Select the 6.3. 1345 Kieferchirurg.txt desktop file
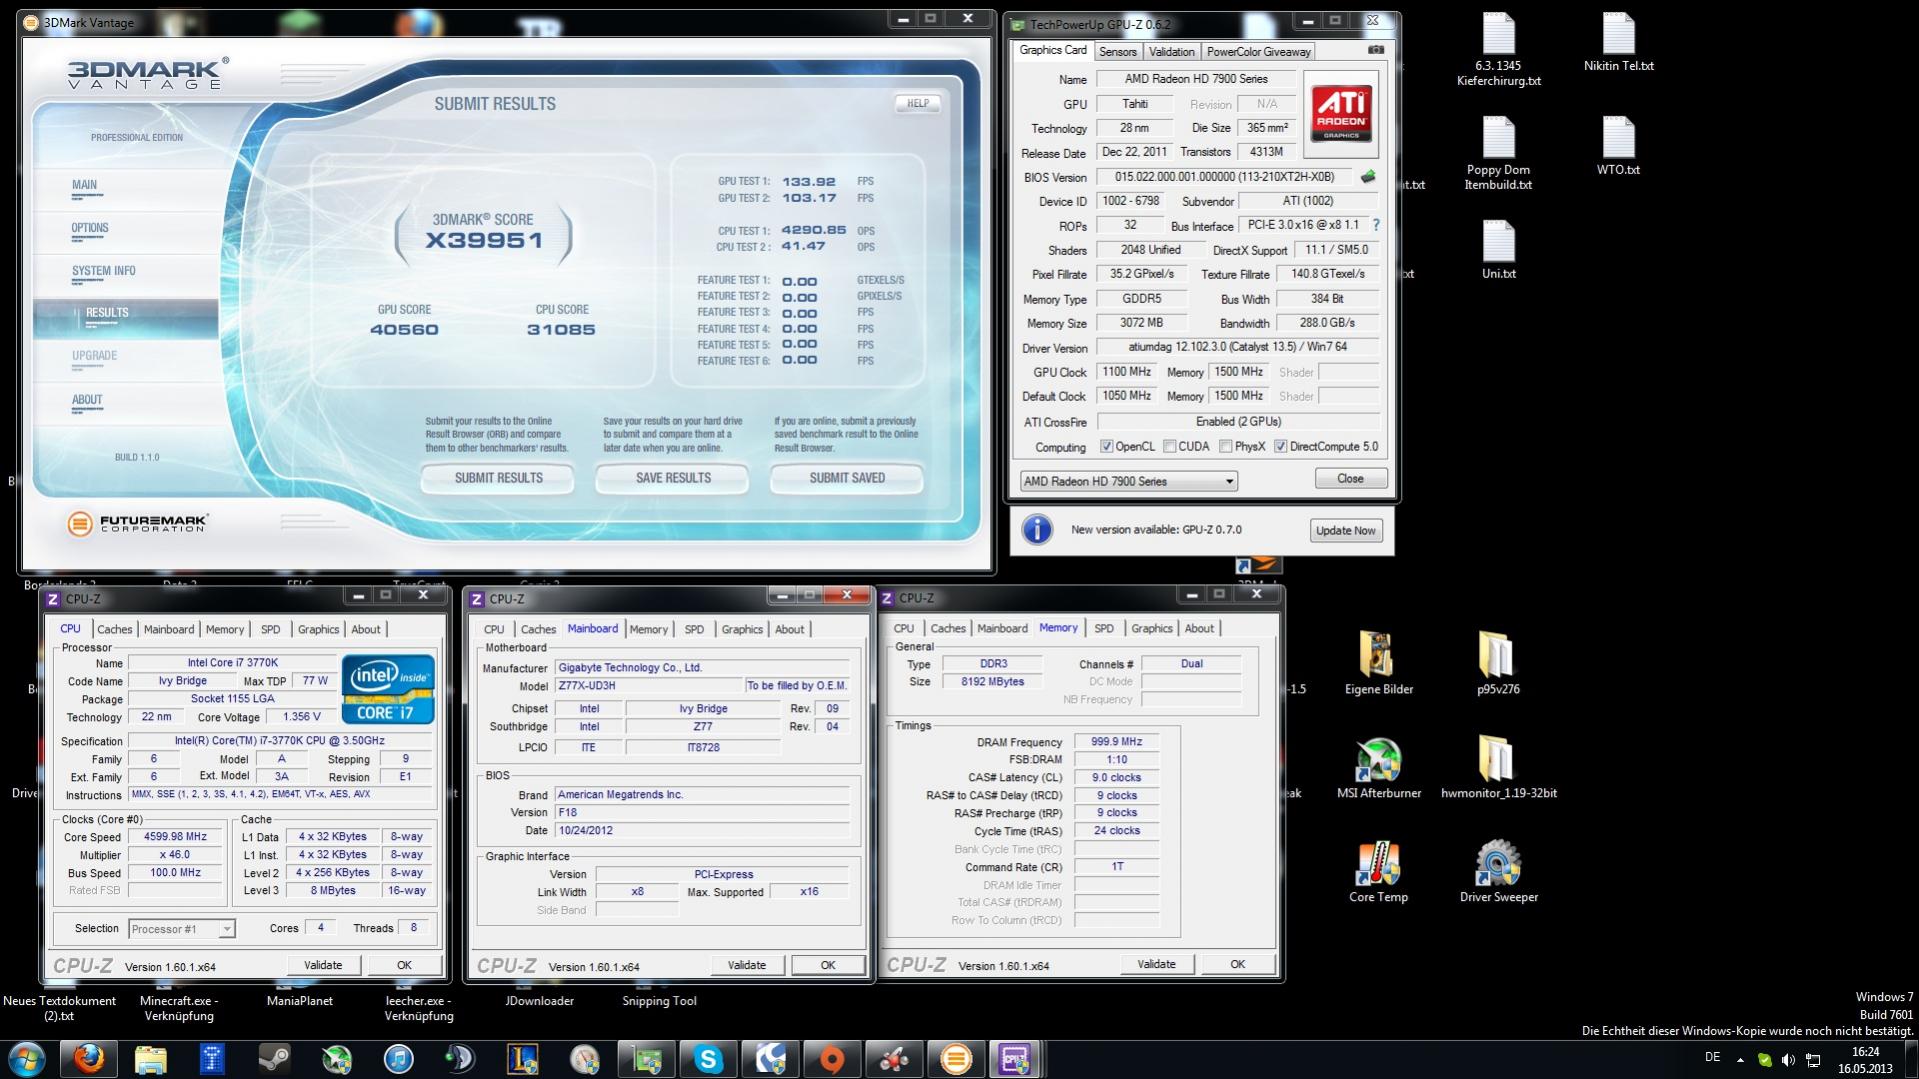The height and width of the screenshot is (1079, 1919). pos(1498,50)
